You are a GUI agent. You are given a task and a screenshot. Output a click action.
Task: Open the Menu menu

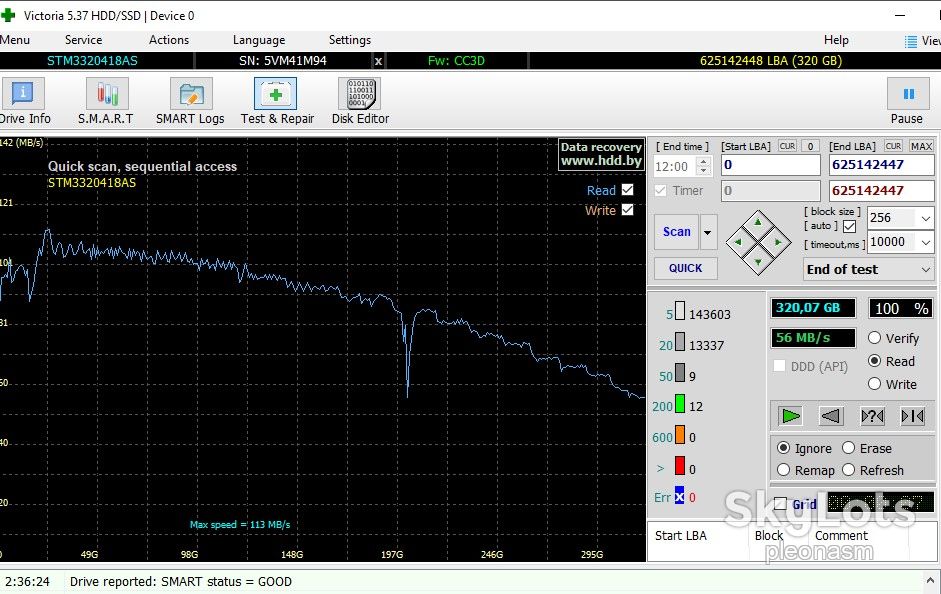click(14, 40)
